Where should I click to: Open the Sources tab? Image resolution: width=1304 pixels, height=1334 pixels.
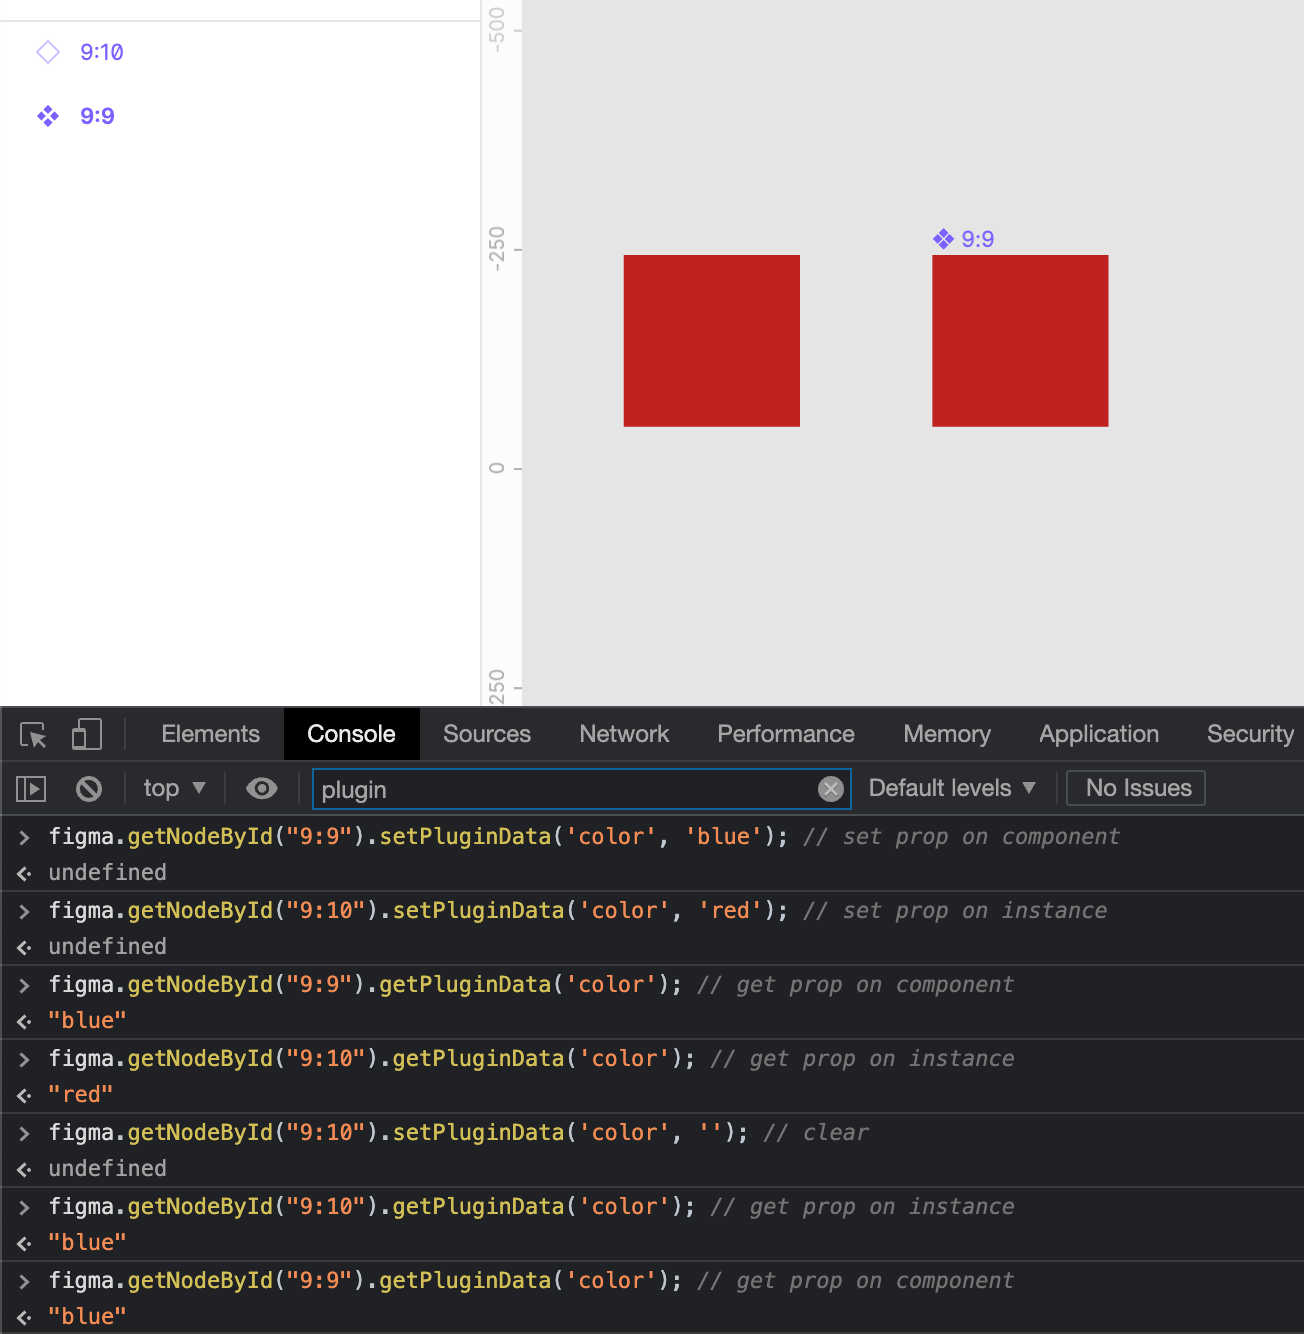tap(487, 734)
